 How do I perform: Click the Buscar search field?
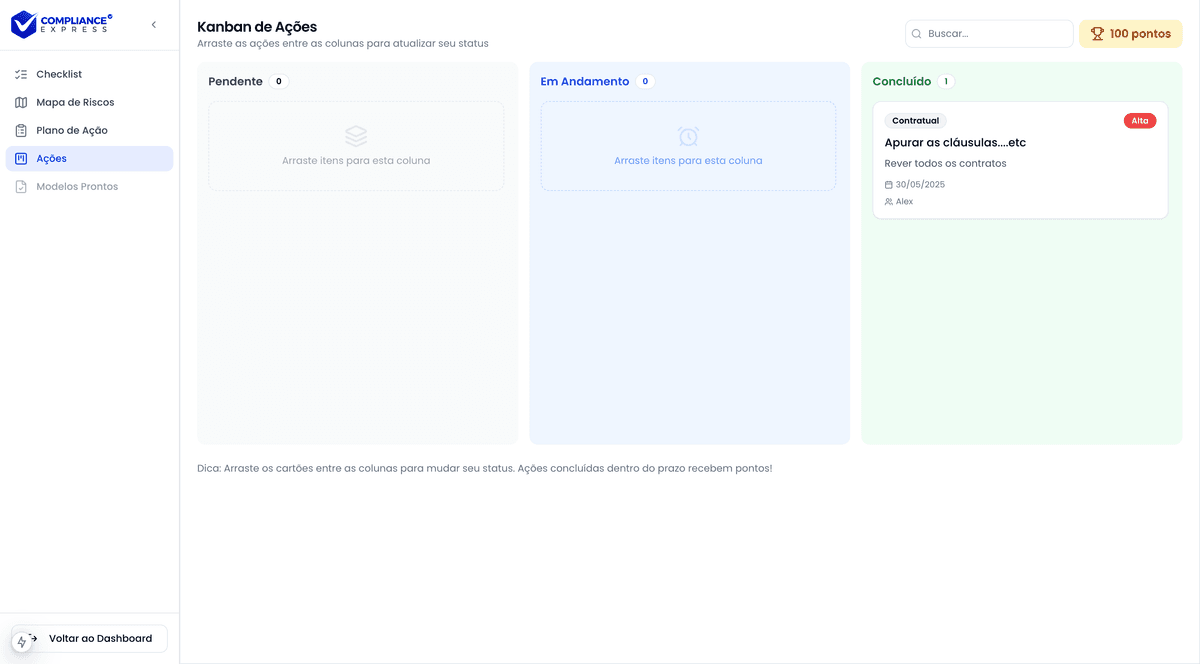tap(989, 33)
